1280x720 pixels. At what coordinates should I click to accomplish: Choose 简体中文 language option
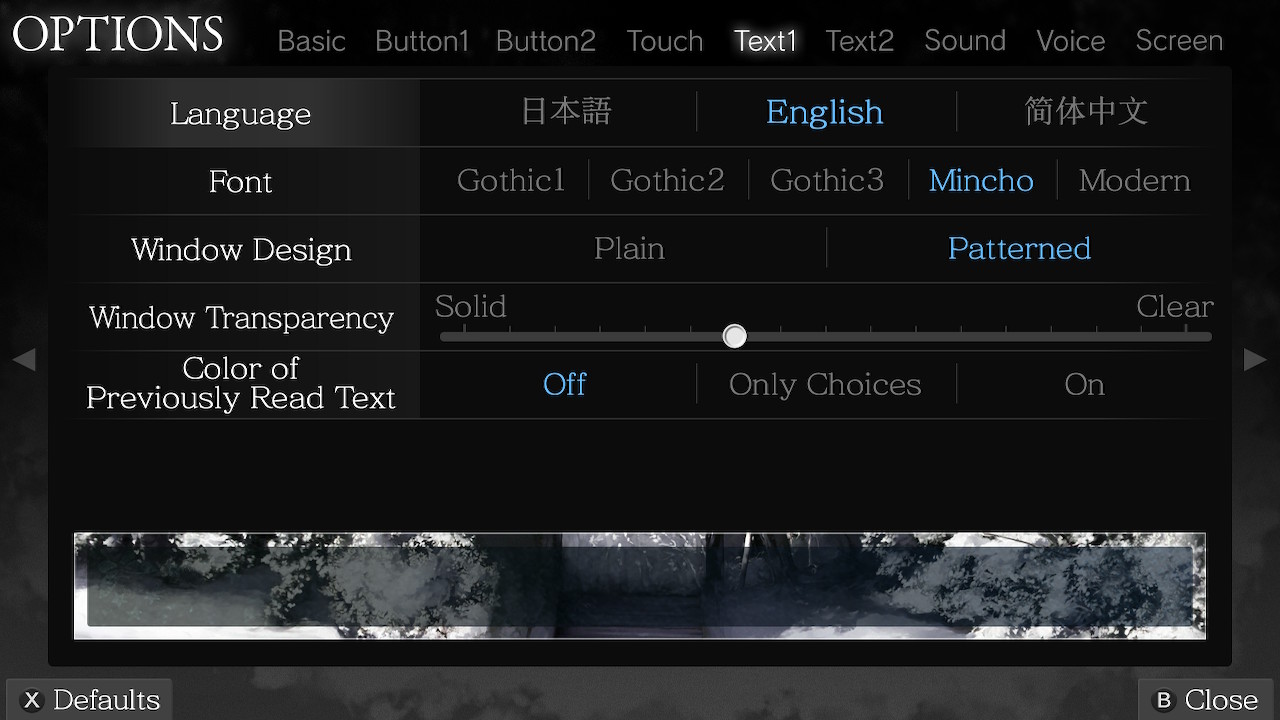coord(1085,112)
